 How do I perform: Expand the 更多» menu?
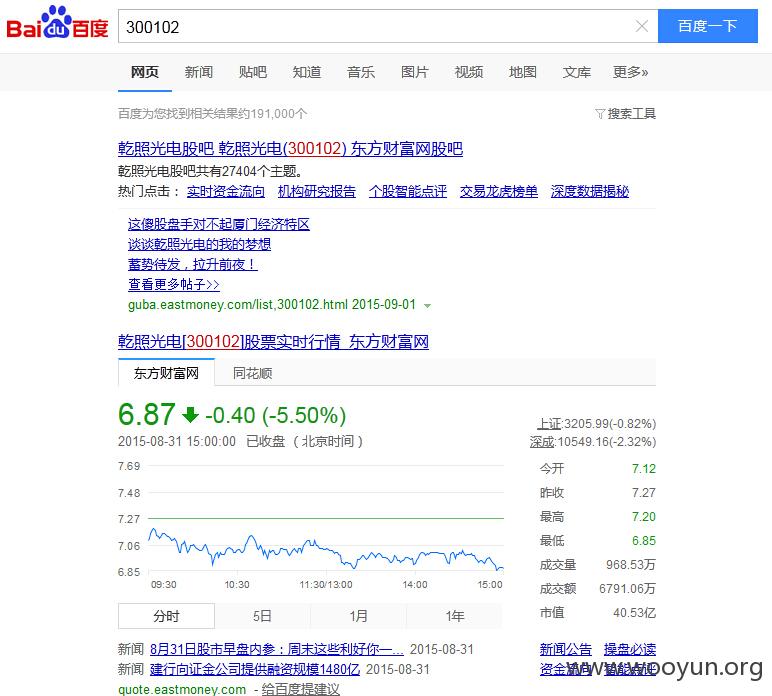tap(630, 72)
